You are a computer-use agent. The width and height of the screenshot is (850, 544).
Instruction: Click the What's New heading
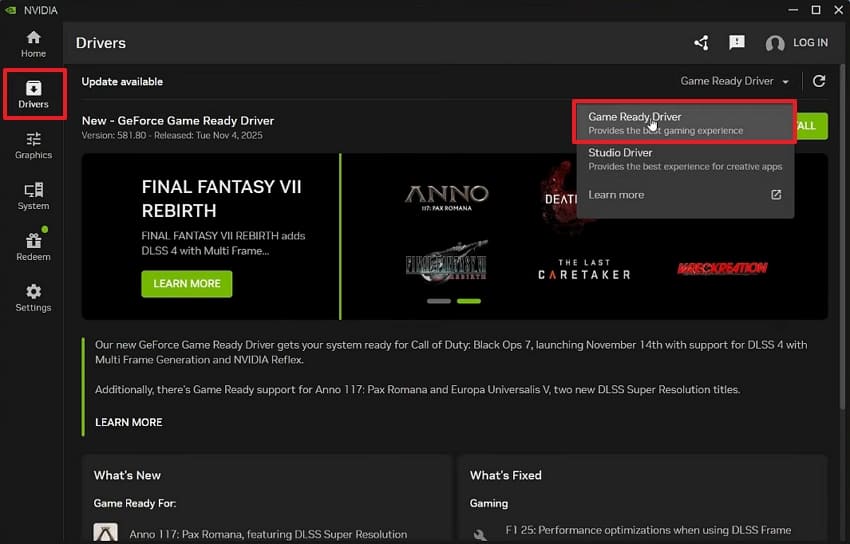pos(127,475)
